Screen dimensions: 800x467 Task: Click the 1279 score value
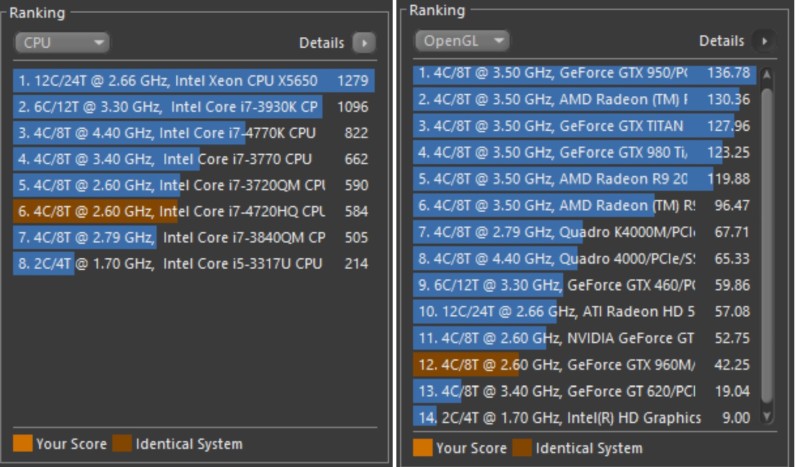pos(353,81)
